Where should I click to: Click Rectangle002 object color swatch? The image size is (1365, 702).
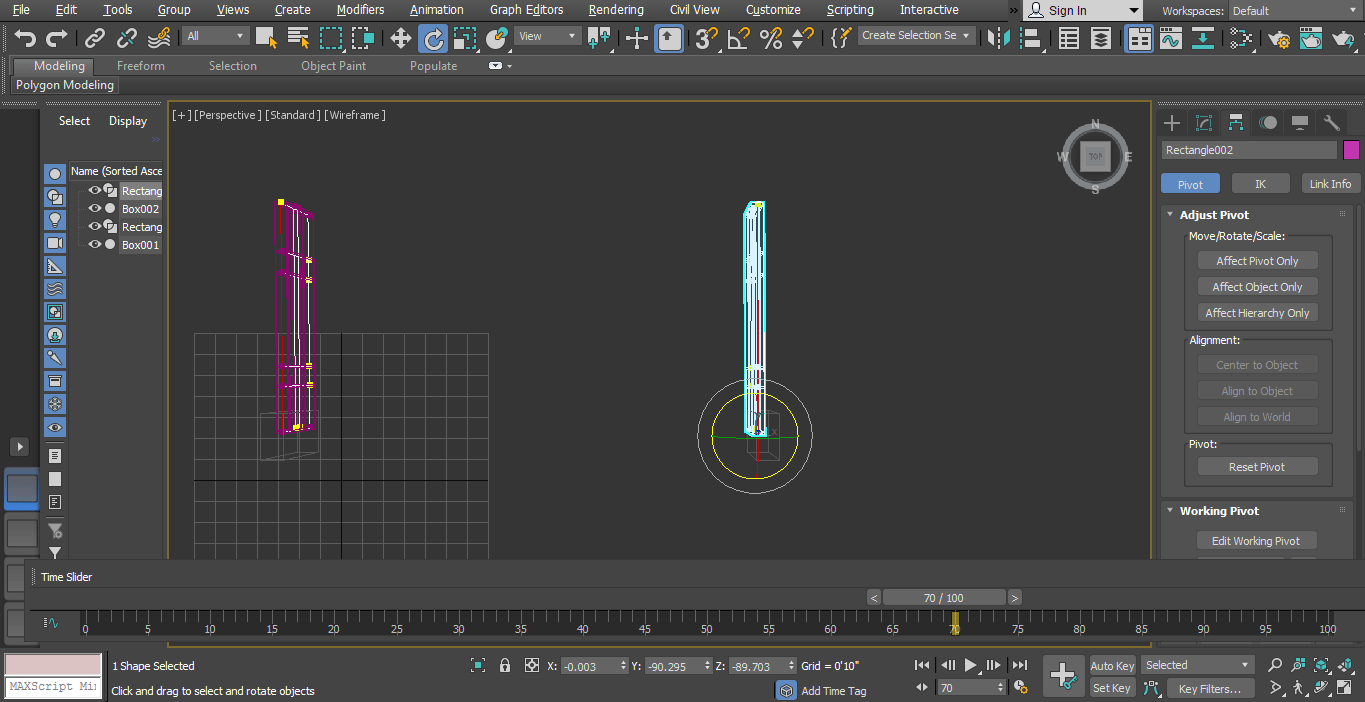[1352, 149]
